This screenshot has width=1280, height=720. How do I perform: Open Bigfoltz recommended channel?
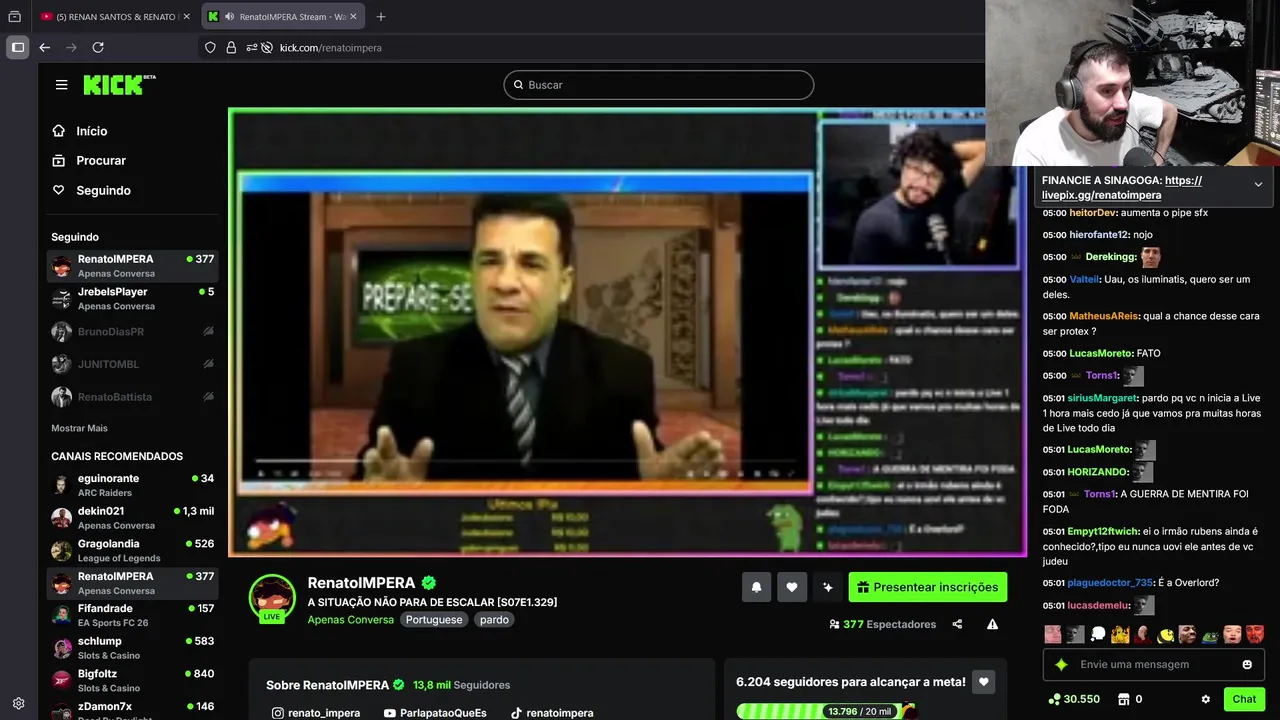pyautogui.click(x=132, y=681)
